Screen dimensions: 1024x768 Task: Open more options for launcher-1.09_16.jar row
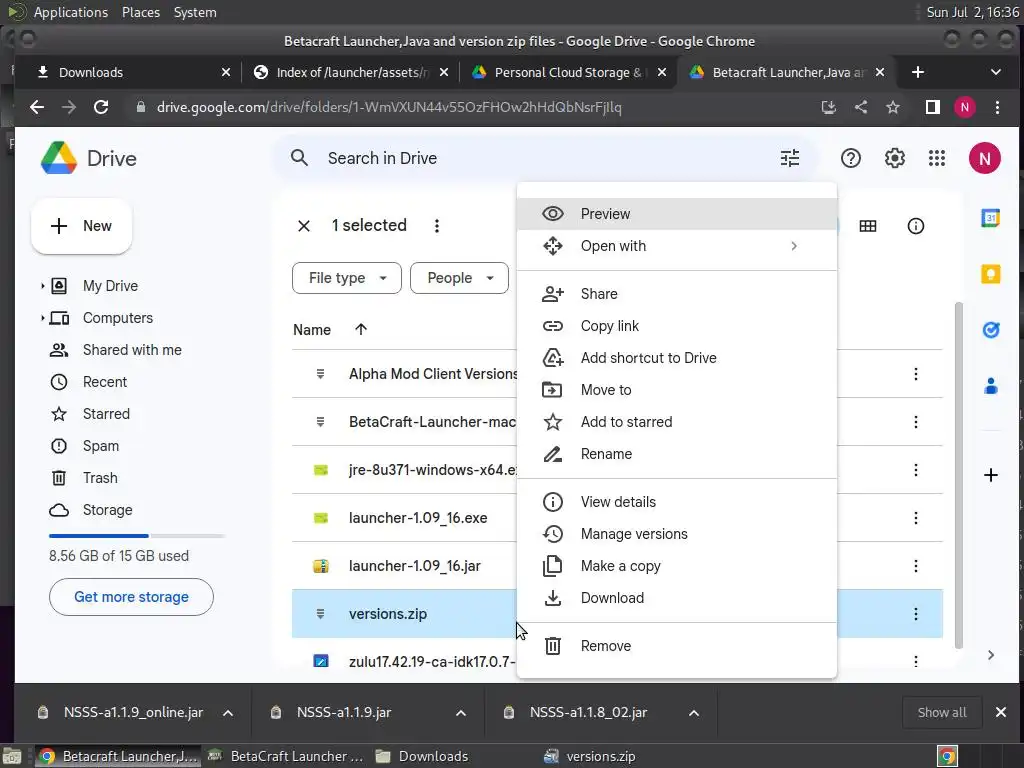[916, 566]
